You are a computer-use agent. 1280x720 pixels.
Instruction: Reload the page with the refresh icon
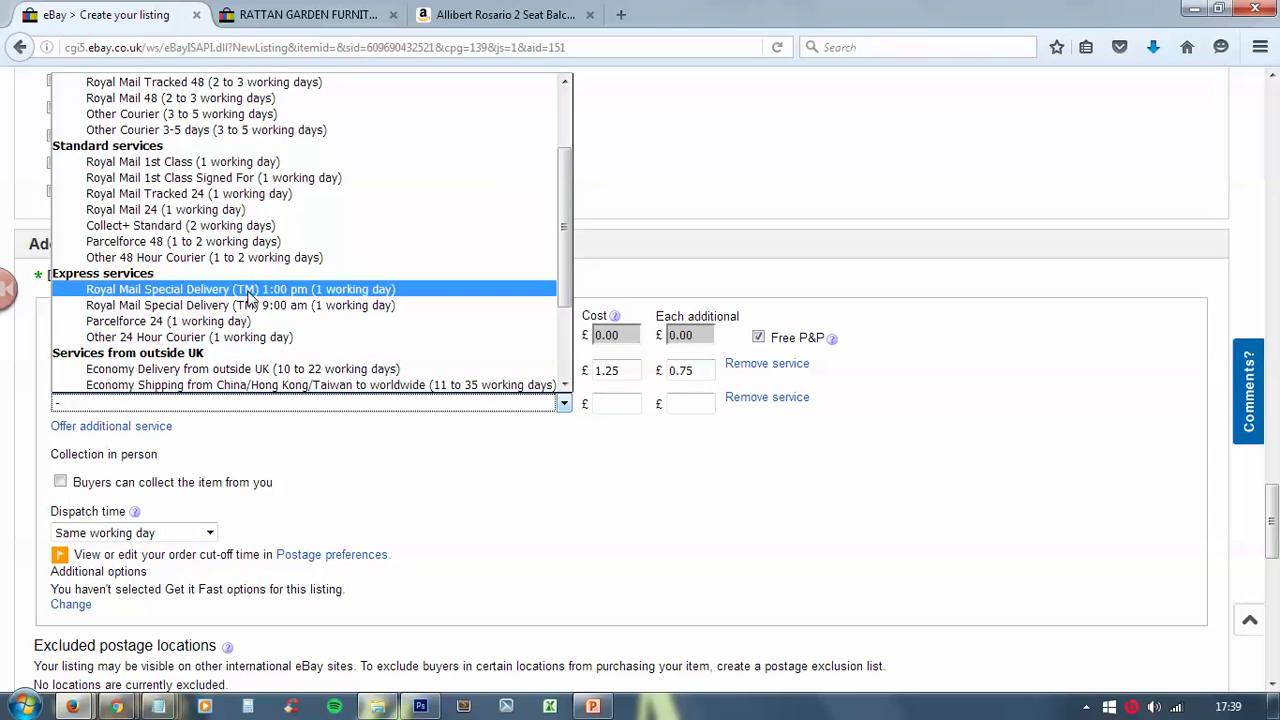pyautogui.click(x=777, y=47)
